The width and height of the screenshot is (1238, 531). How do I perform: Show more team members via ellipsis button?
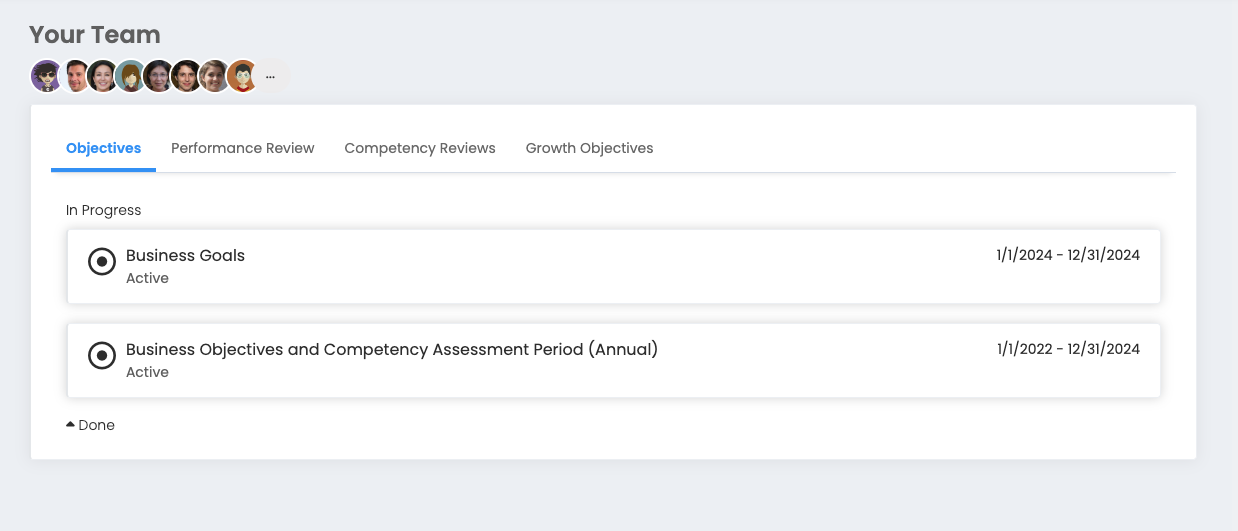tap(270, 76)
